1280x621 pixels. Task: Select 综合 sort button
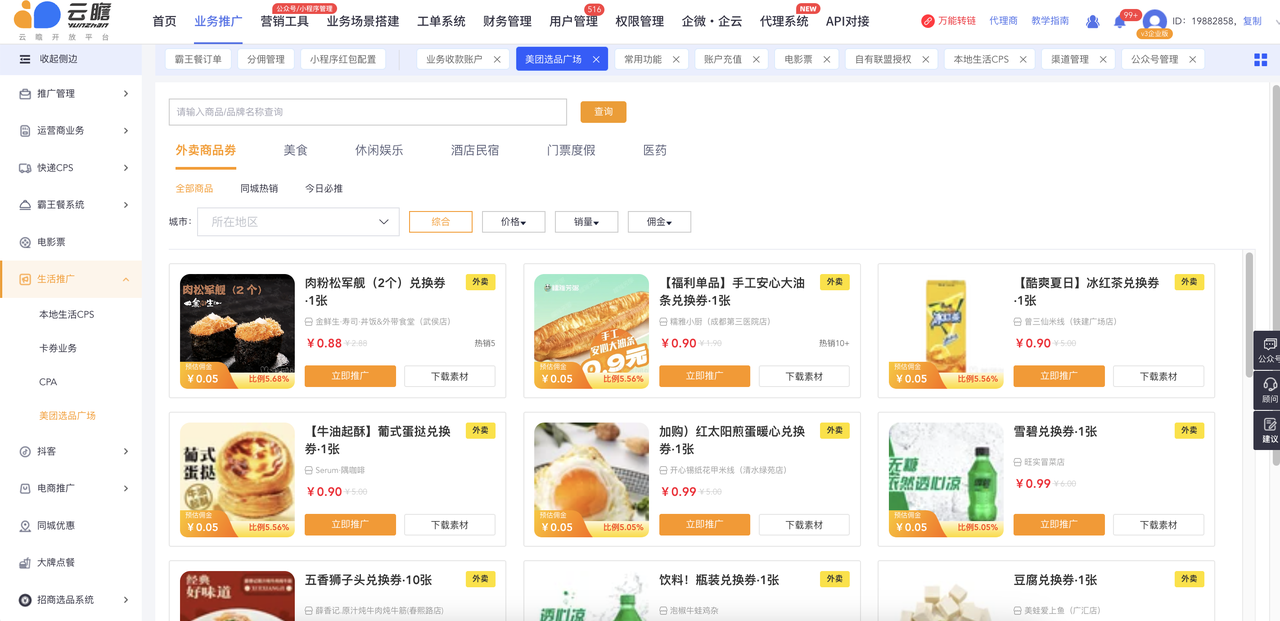tap(440, 222)
